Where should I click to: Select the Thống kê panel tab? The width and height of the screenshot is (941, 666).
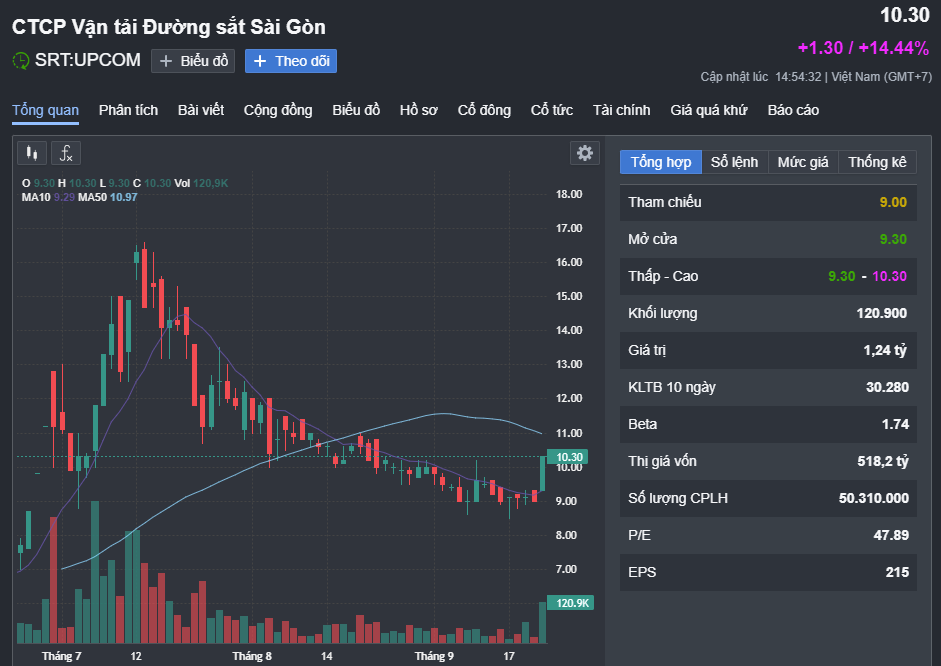pyautogui.click(x=877, y=162)
